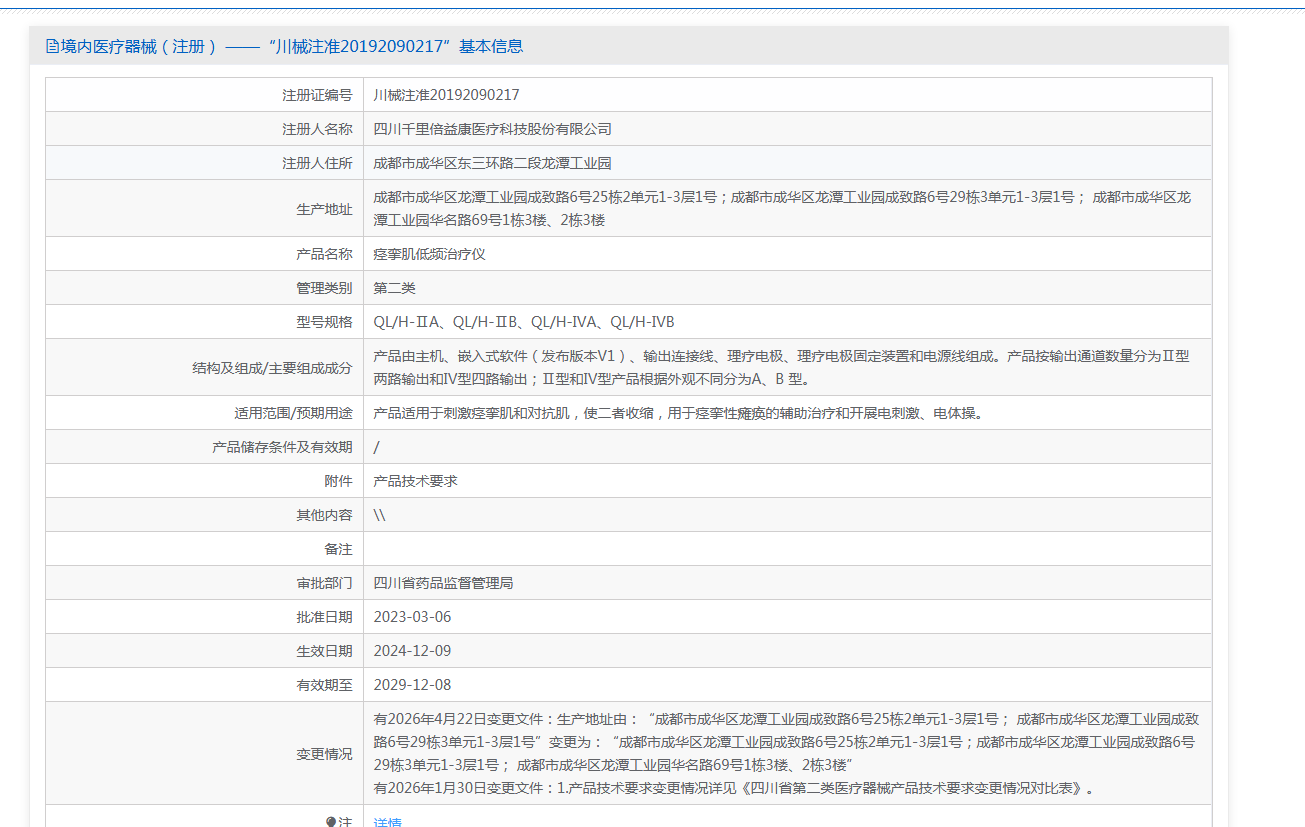1305x827 pixels.
Task: Click the structure description beginning 产品由主机
Action: click(x=781, y=367)
